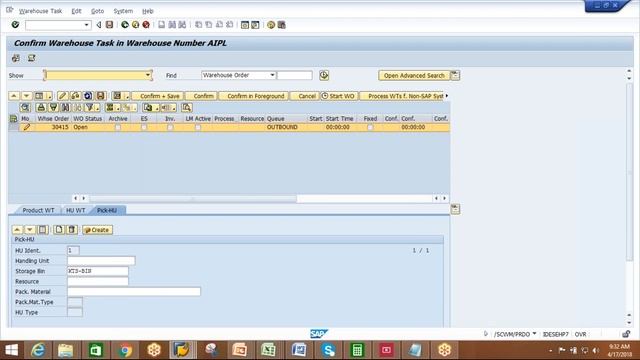This screenshot has height=360, width=640.
Task: Toggle the LM Active checkbox for order 30415
Action: tap(198, 127)
